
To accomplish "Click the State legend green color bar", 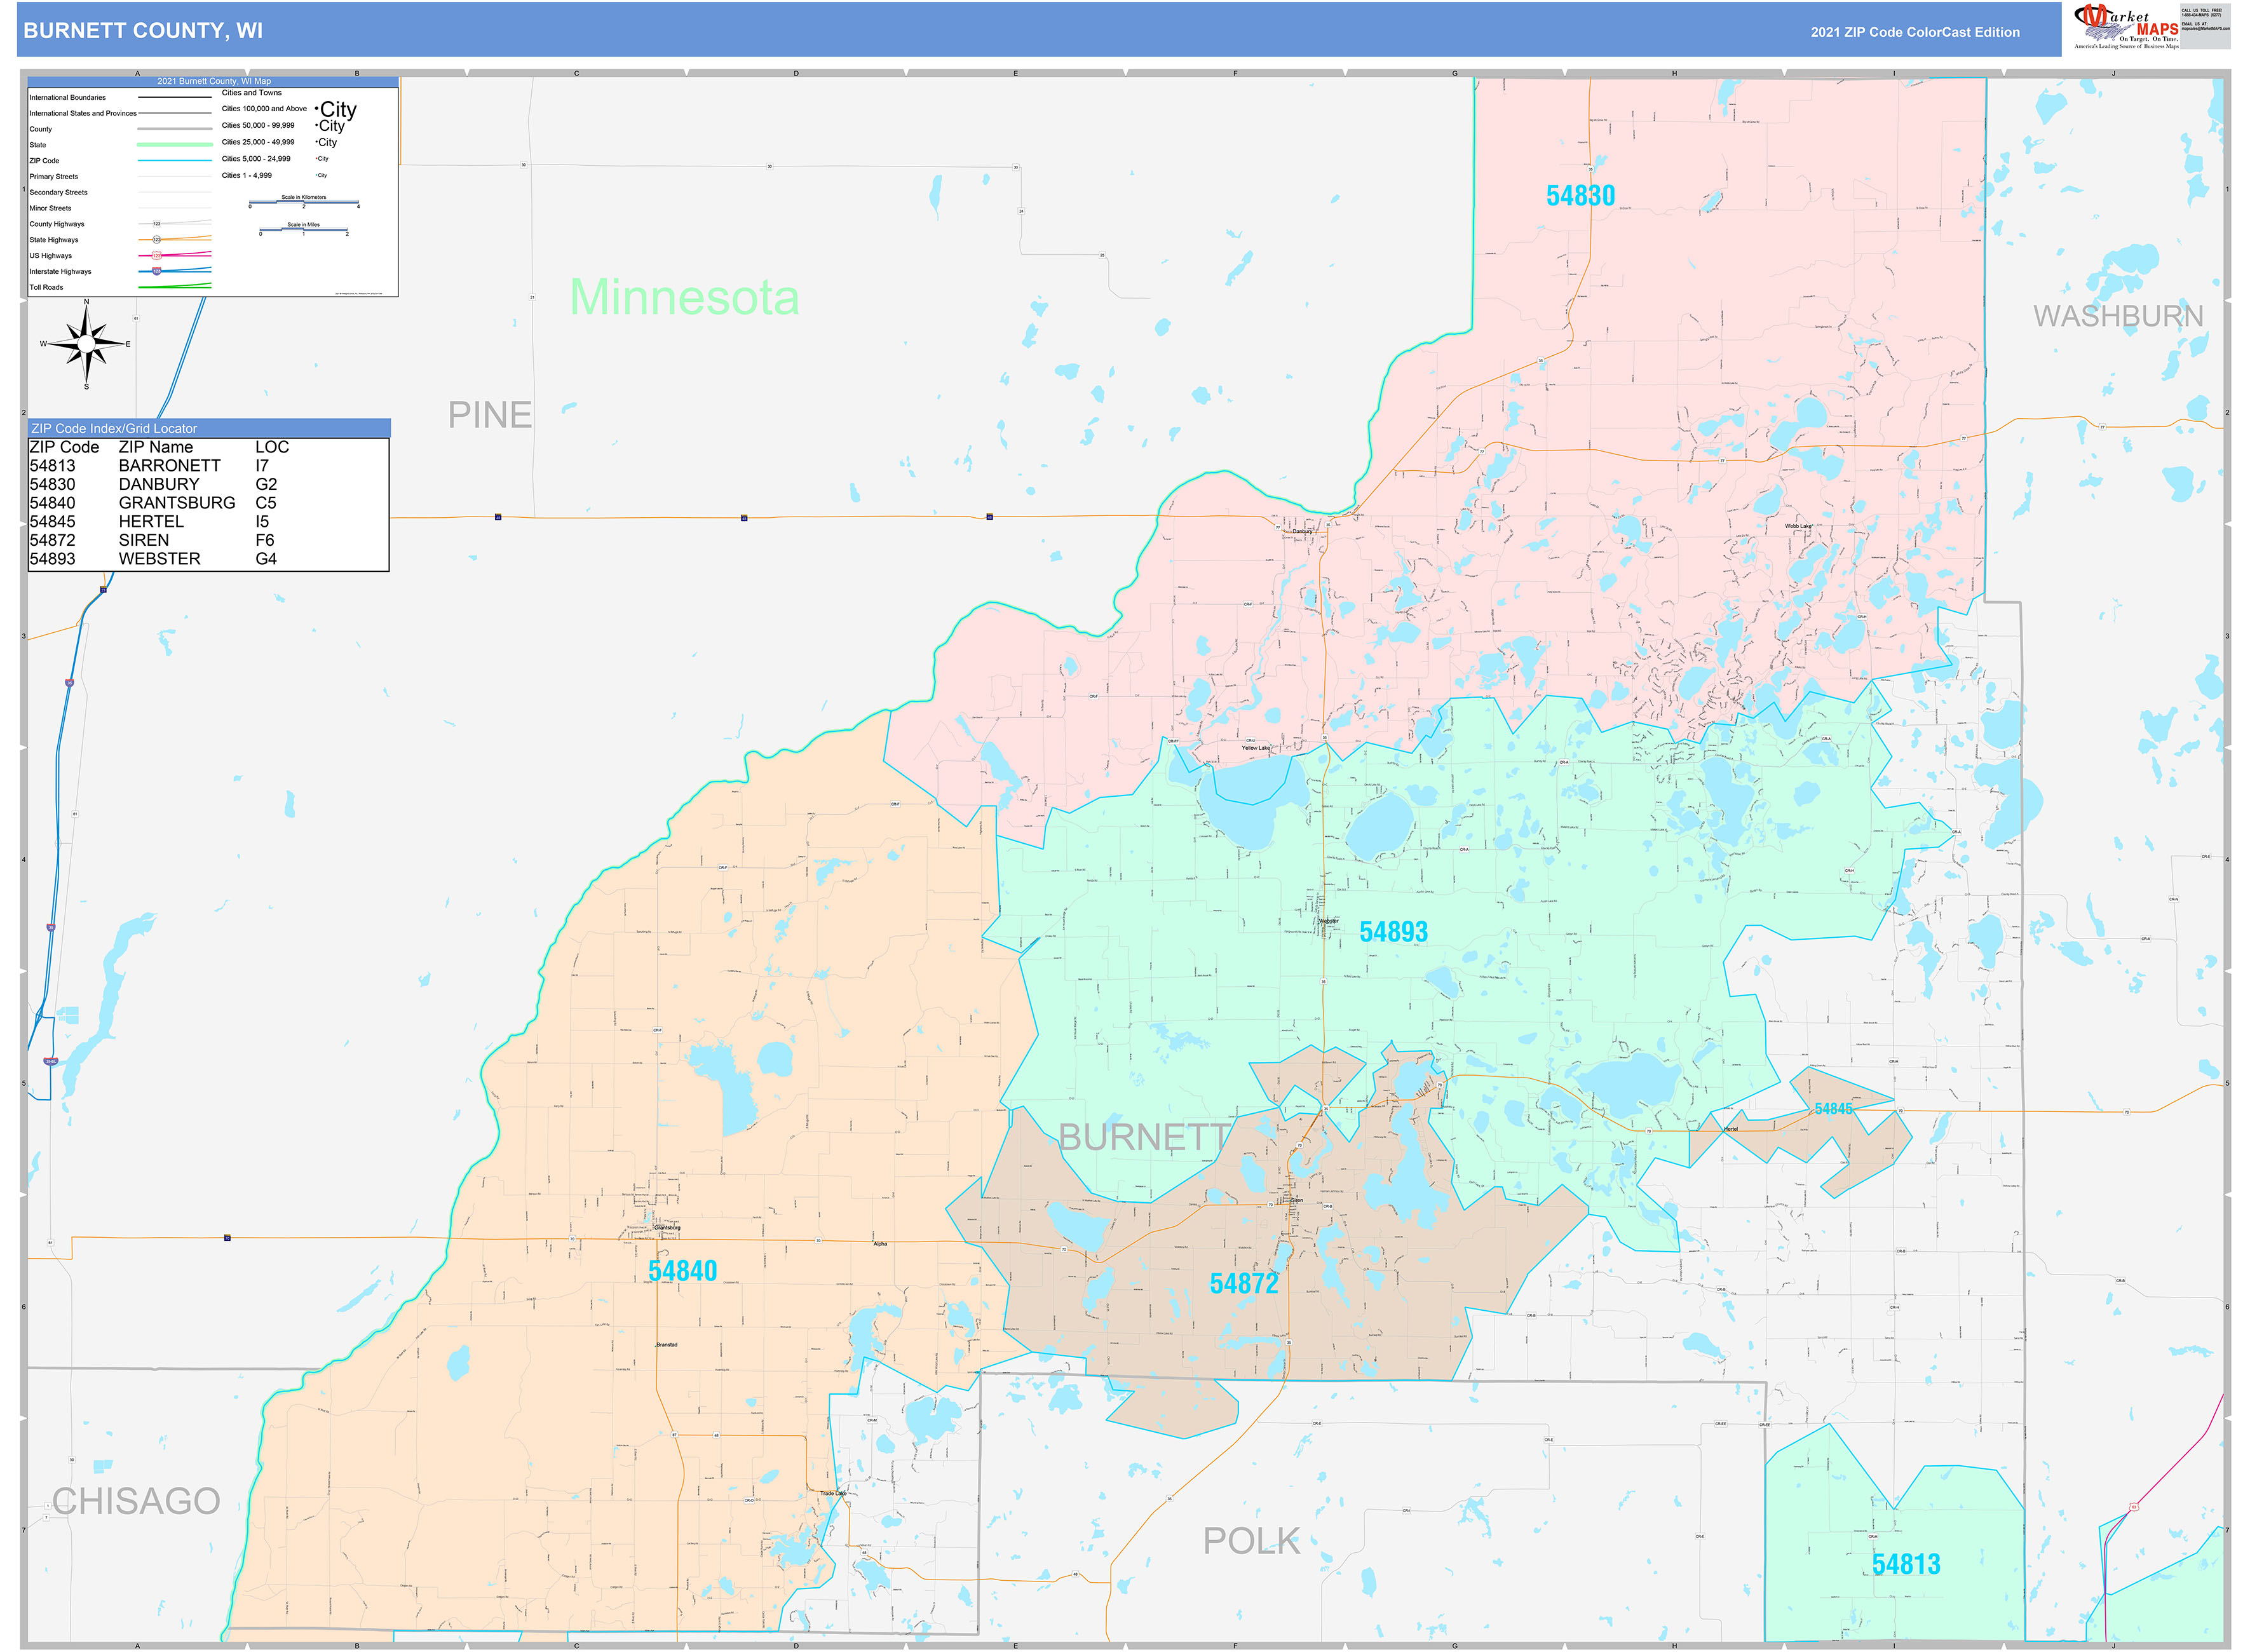I will [x=175, y=144].
